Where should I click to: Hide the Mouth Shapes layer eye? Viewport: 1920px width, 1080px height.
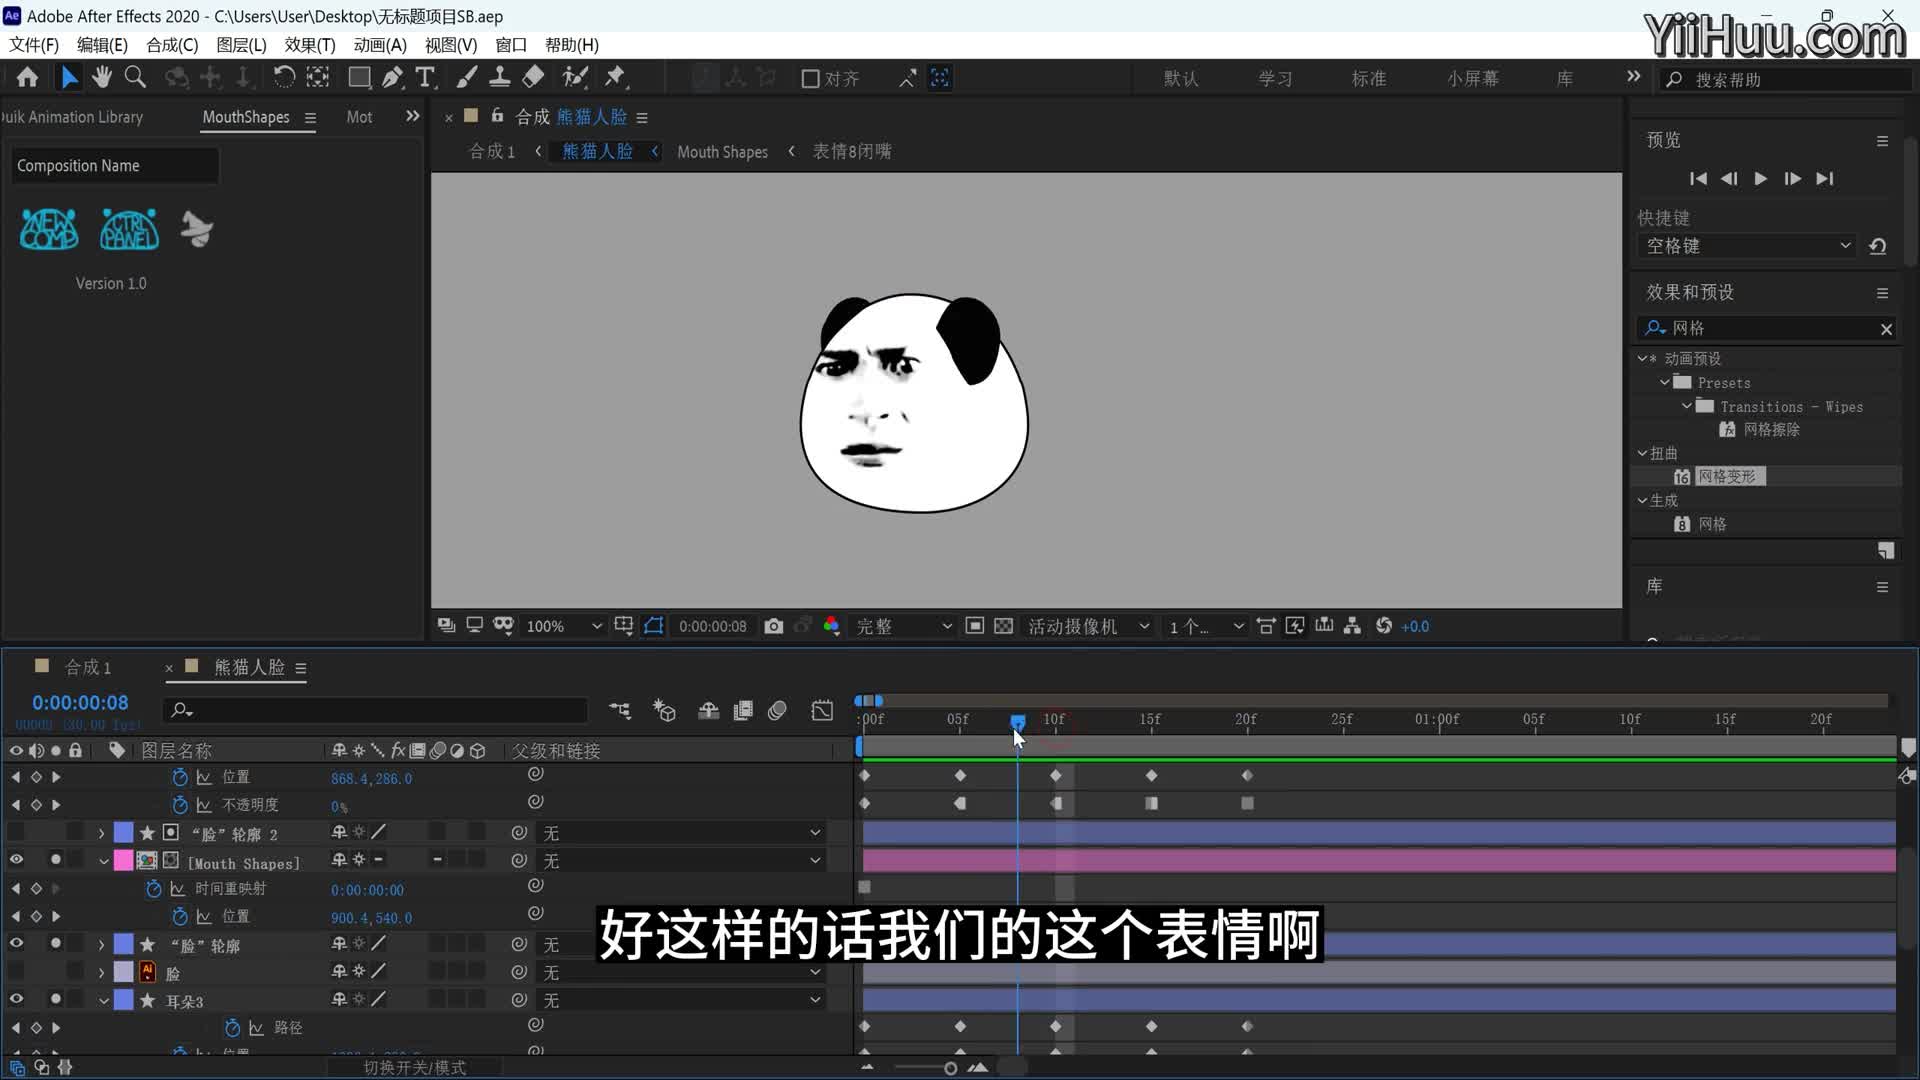click(16, 859)
